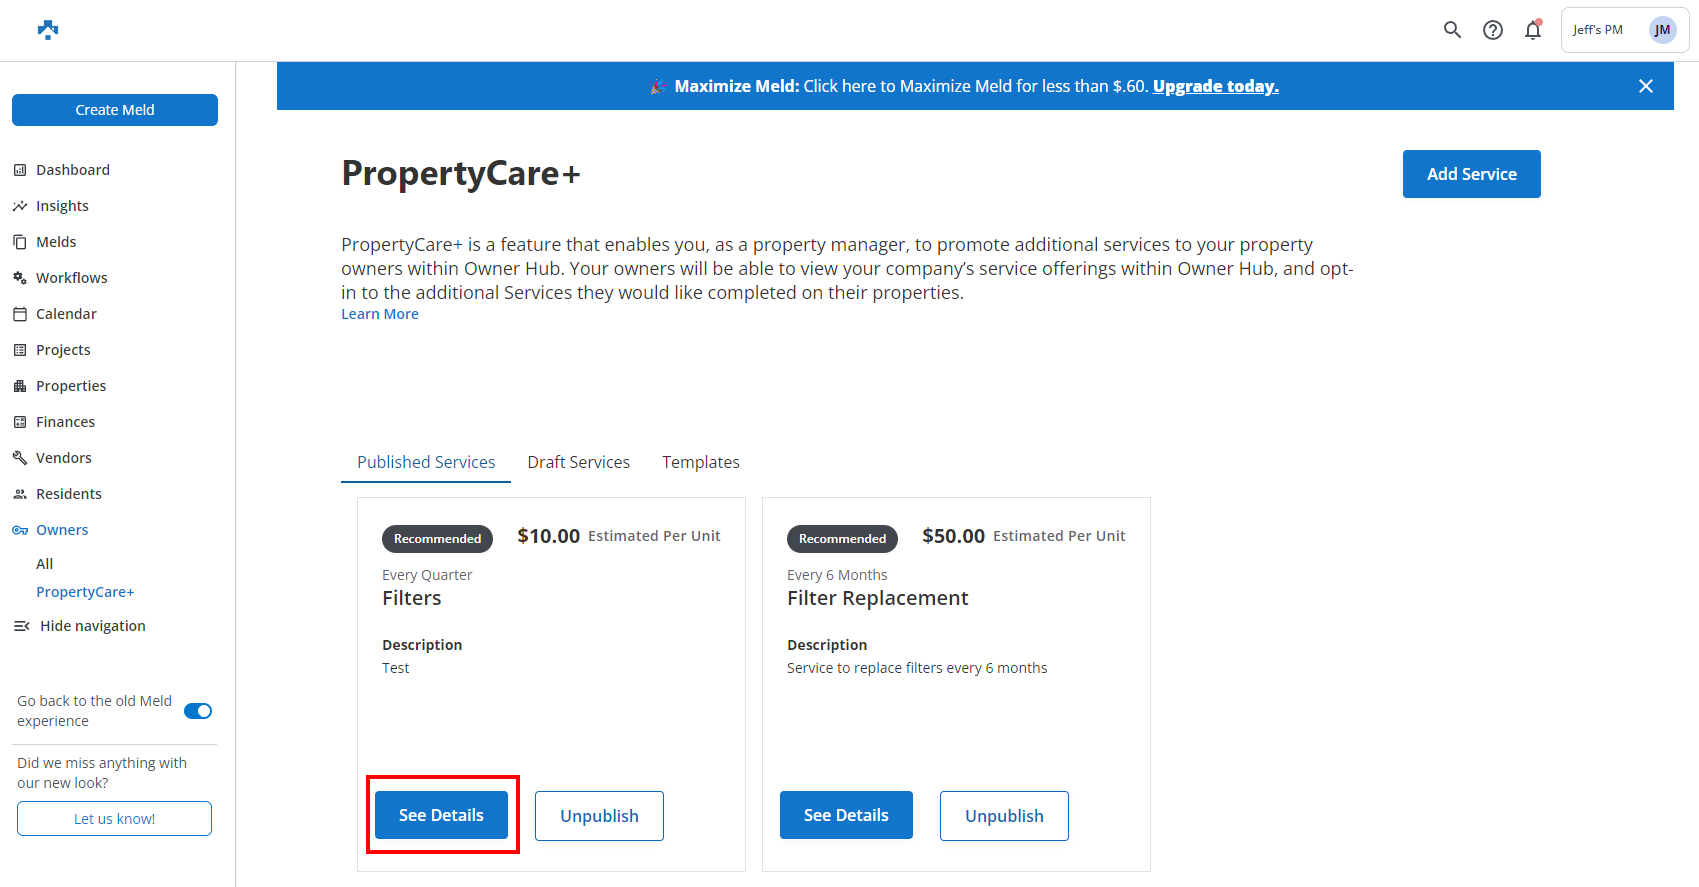The height and width of the screenshot is (887, 1699).
Task: Open the Jeff's PM account menu
Action: pyautogui.click(x=1624, y=30)
